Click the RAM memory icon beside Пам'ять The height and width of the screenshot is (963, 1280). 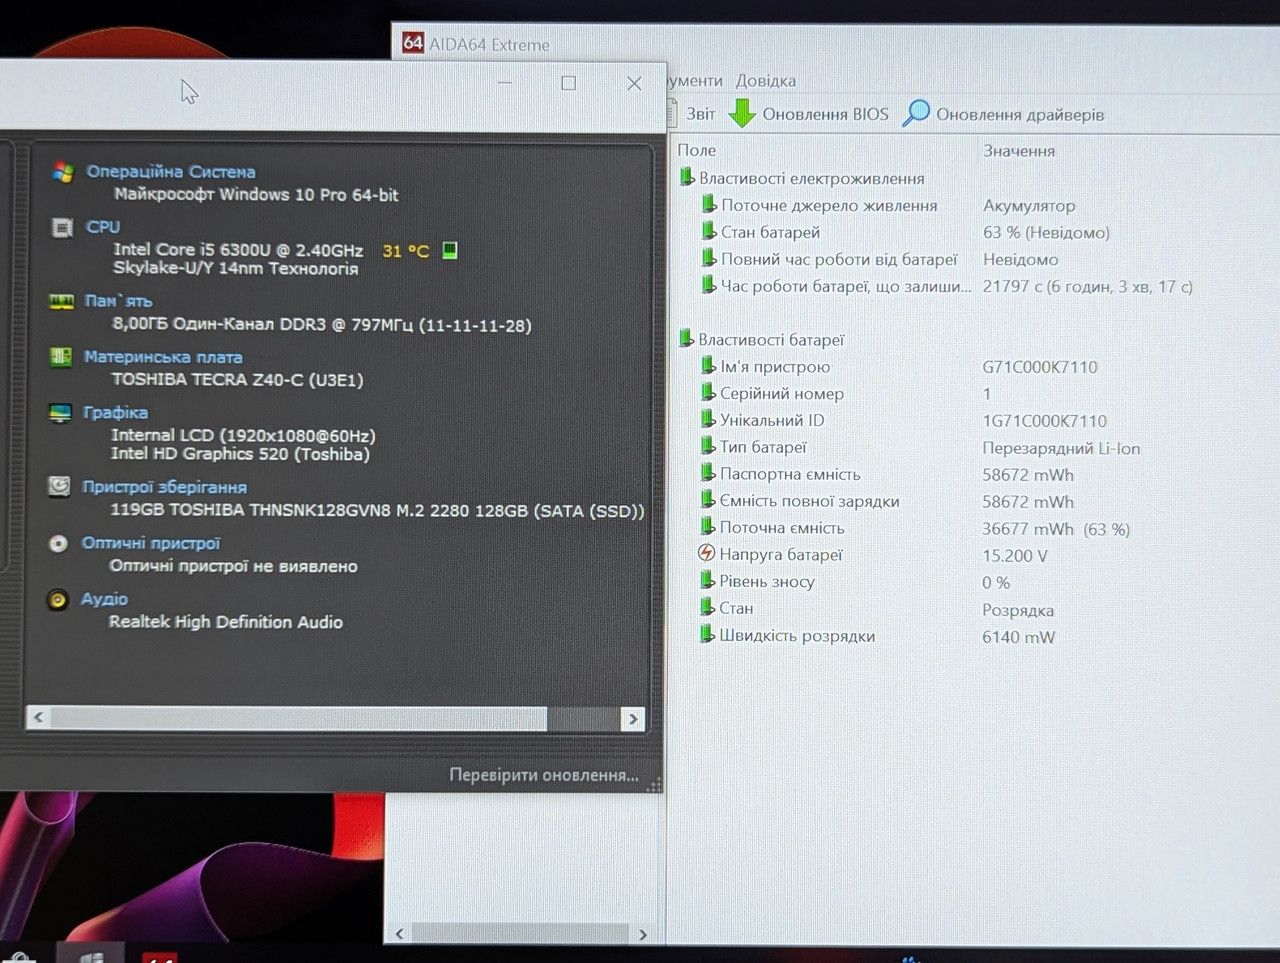point(62,301)
